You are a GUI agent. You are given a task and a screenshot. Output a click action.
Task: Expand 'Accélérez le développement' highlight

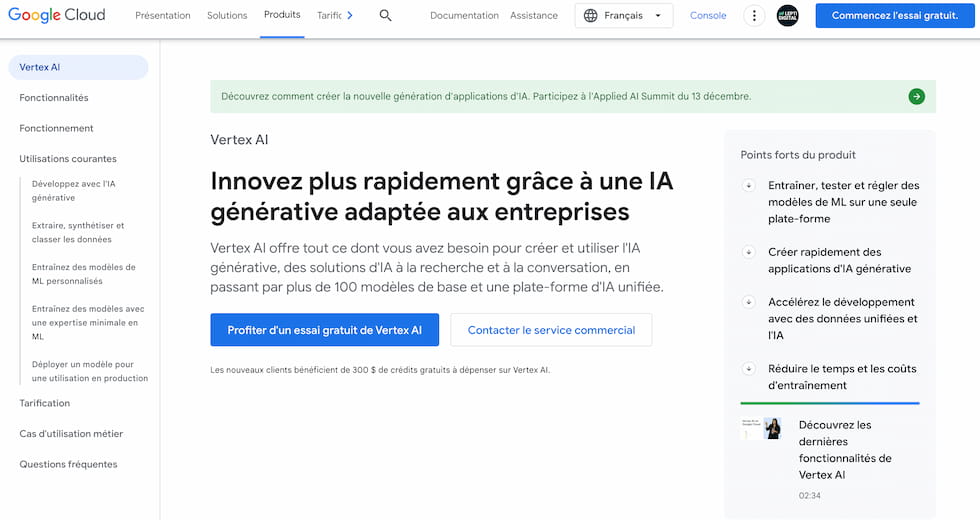(748, 302)
